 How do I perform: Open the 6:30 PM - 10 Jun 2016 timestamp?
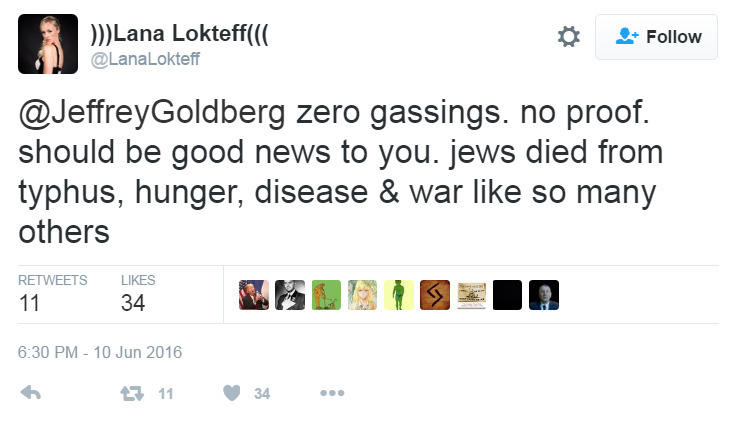tap(100, 352)
